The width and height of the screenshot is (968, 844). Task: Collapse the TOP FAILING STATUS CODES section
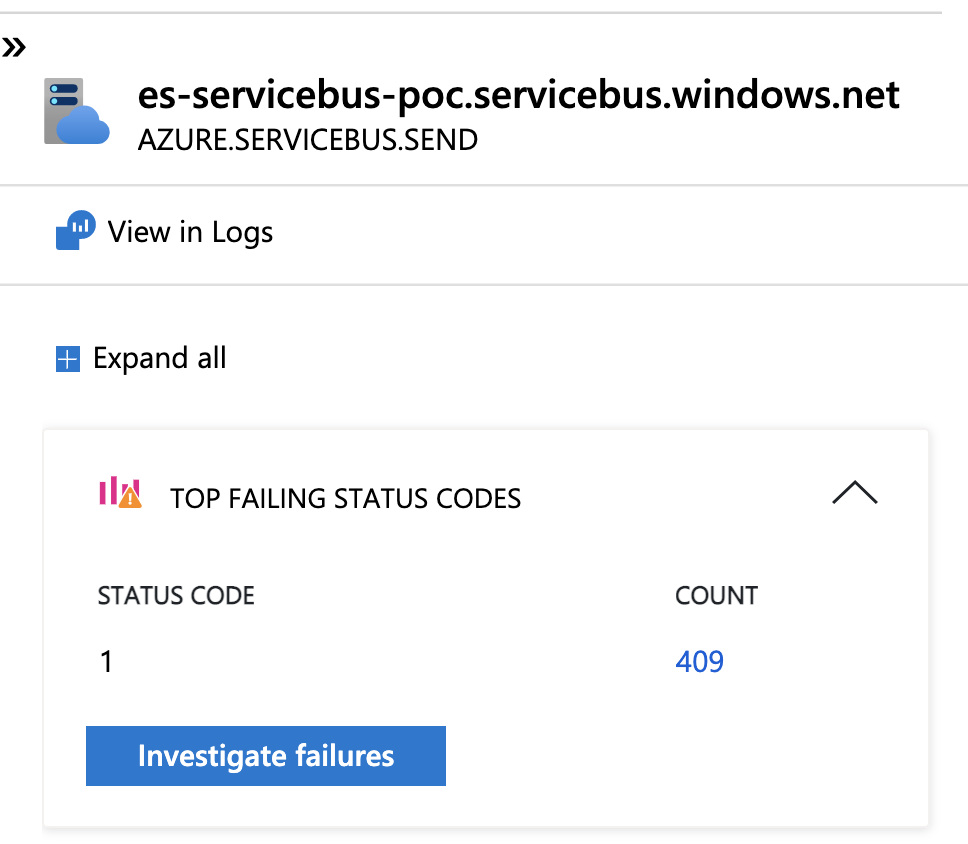click(x=855, y=492)
